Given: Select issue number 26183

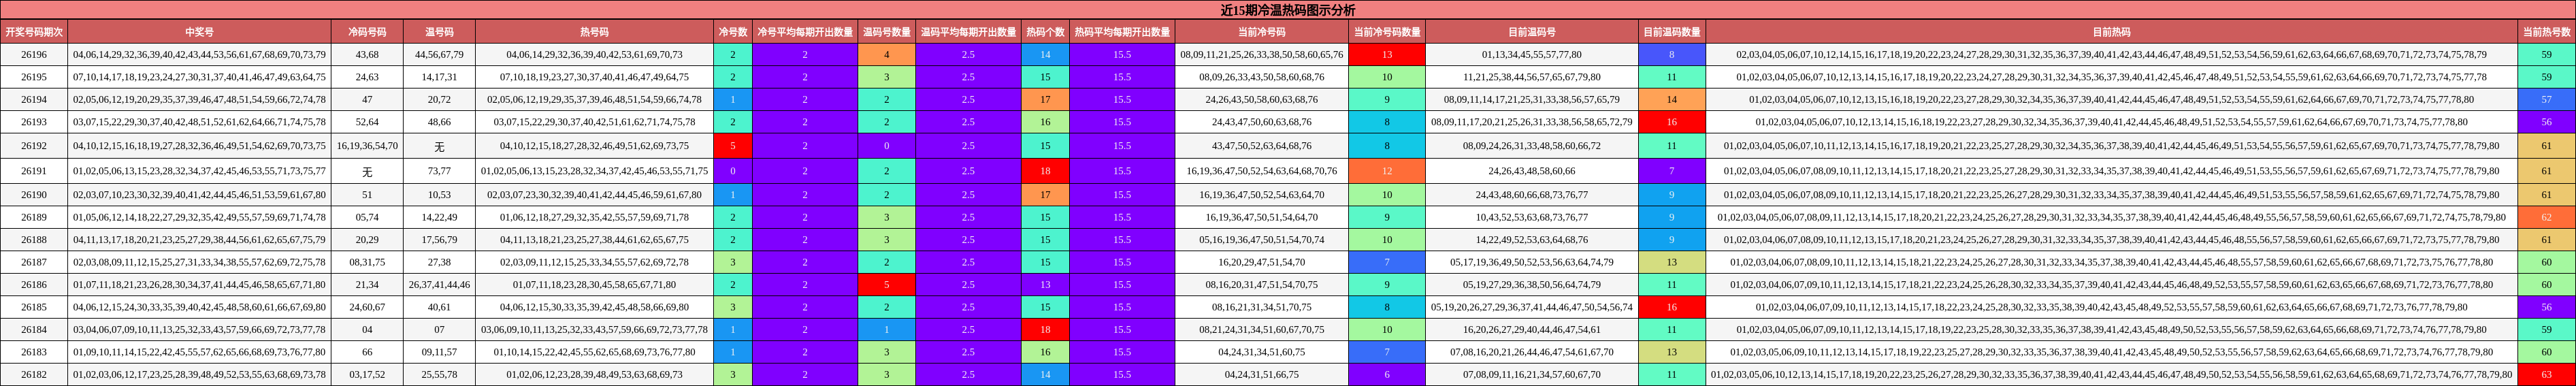Looking at the screenshot, I should pyautogui.click(x=34, y=352).
